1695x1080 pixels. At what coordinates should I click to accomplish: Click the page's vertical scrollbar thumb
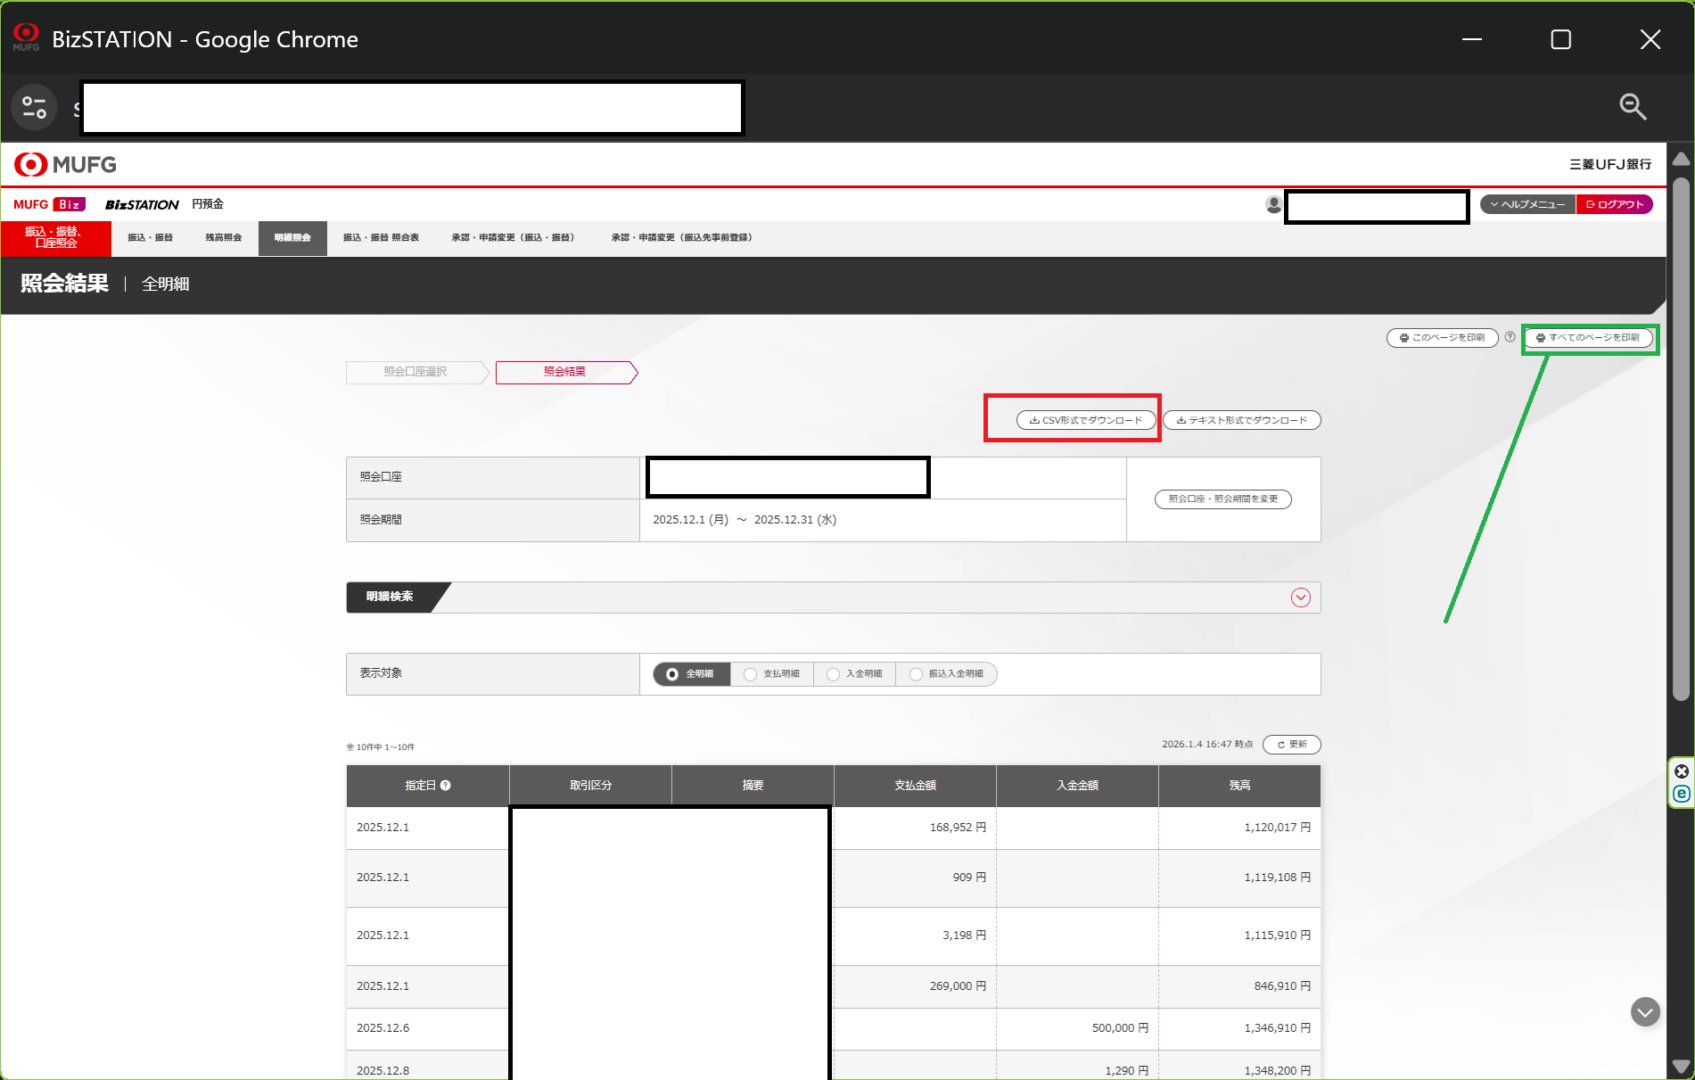pyautogui.click(x=1681, y=440)
